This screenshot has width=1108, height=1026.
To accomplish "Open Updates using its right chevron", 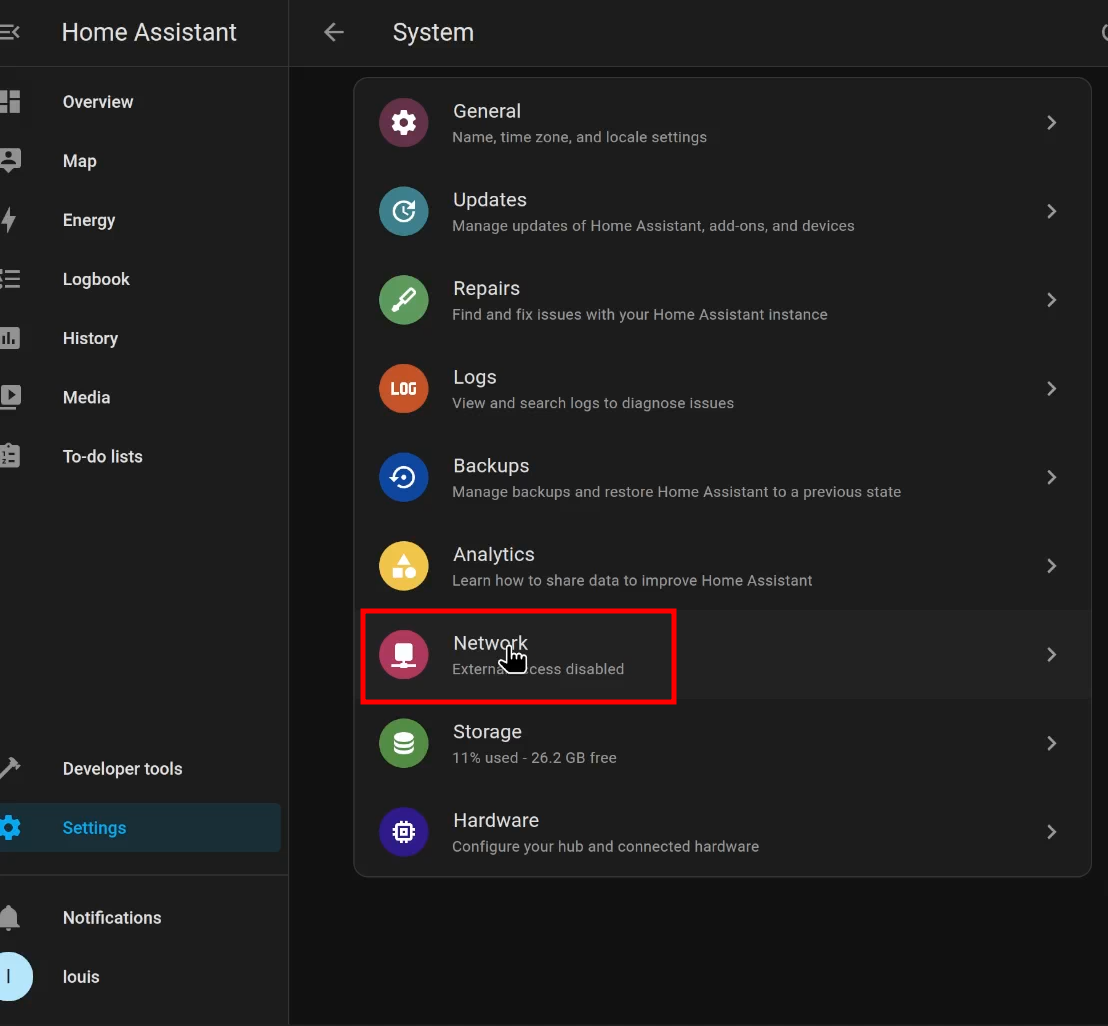I will (x=1051, y=211).
